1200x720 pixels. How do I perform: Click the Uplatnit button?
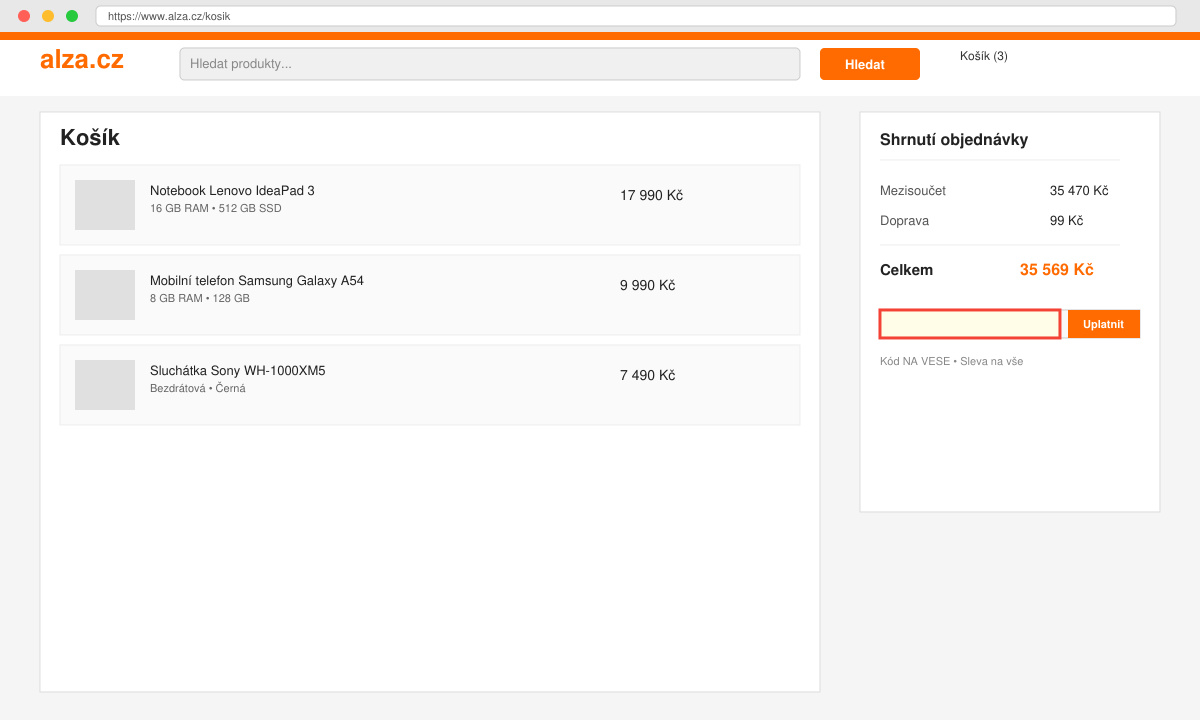point(1104,324)
